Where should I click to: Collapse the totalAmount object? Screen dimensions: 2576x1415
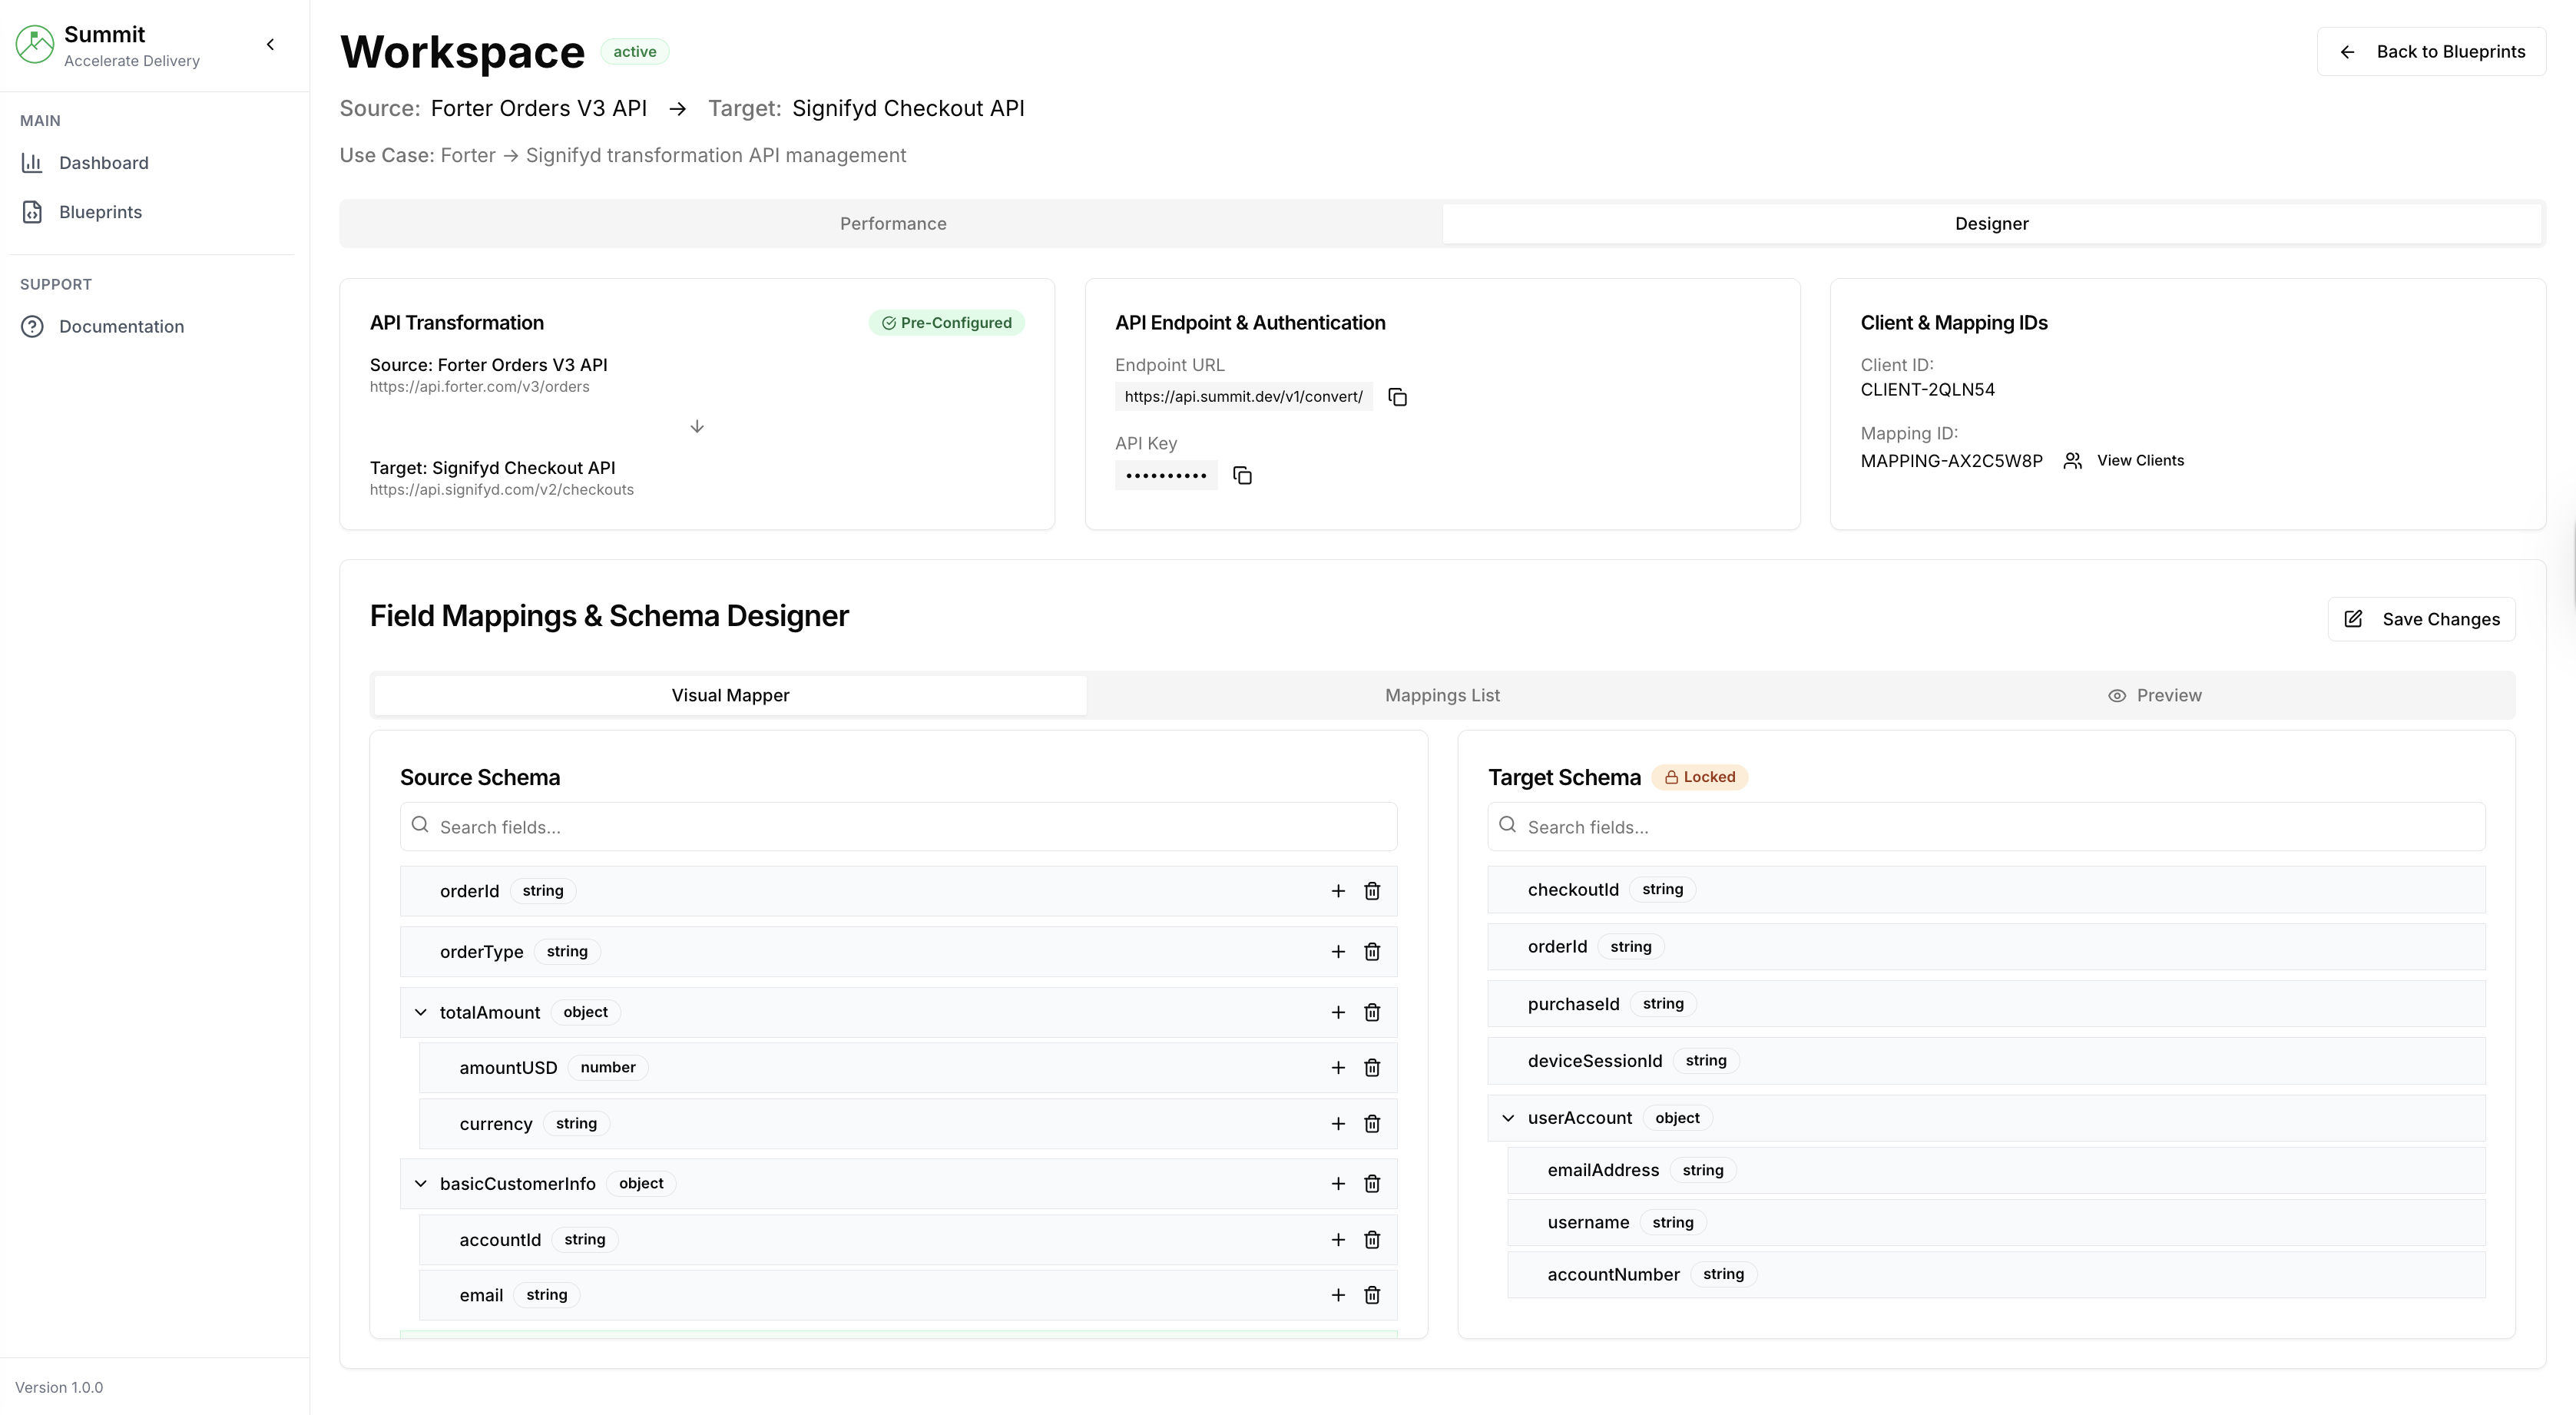[x=420, y=1013]
